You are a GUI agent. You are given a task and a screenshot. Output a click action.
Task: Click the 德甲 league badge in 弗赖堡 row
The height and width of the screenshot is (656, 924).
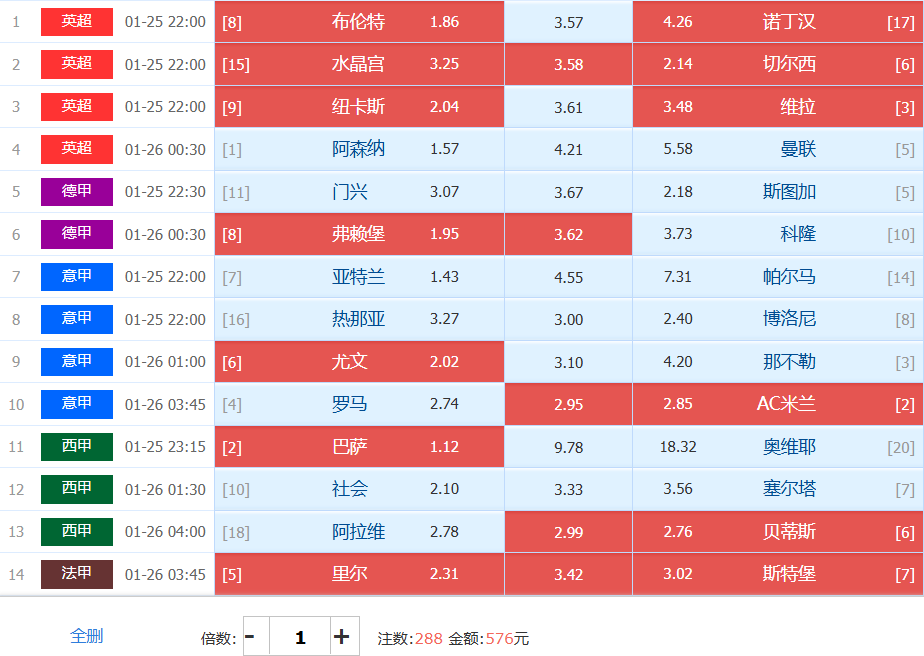77,234
